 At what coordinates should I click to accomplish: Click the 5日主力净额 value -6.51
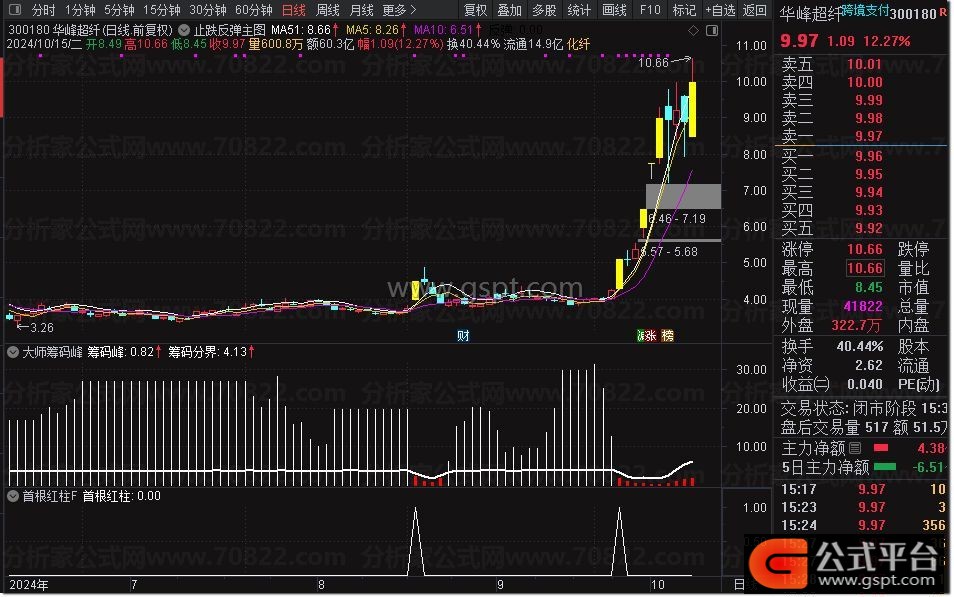coord(928,467)
